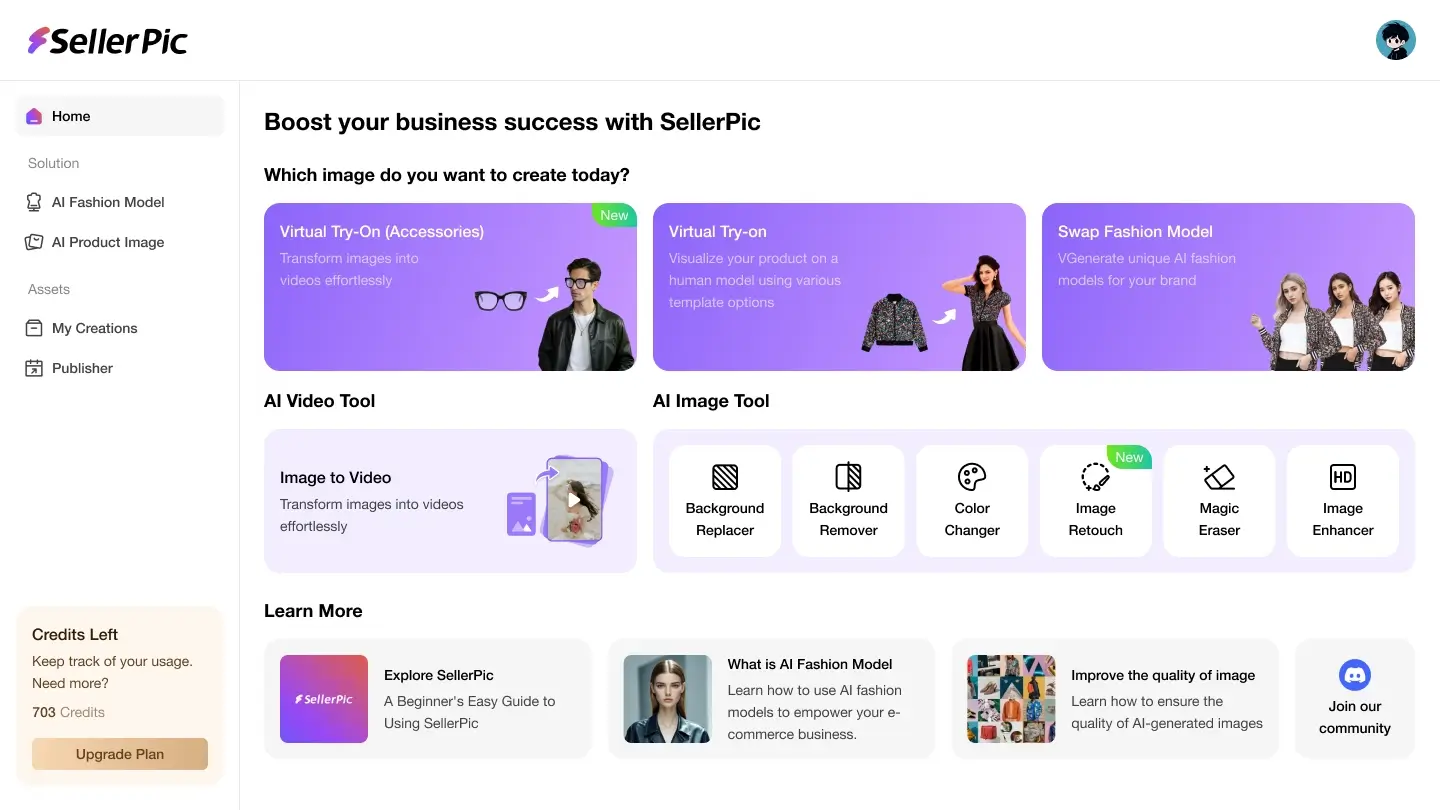Click the AI Fashion Model sidebar icon
This screenshot has height=810, width=1440.
[x=33, y=202]
